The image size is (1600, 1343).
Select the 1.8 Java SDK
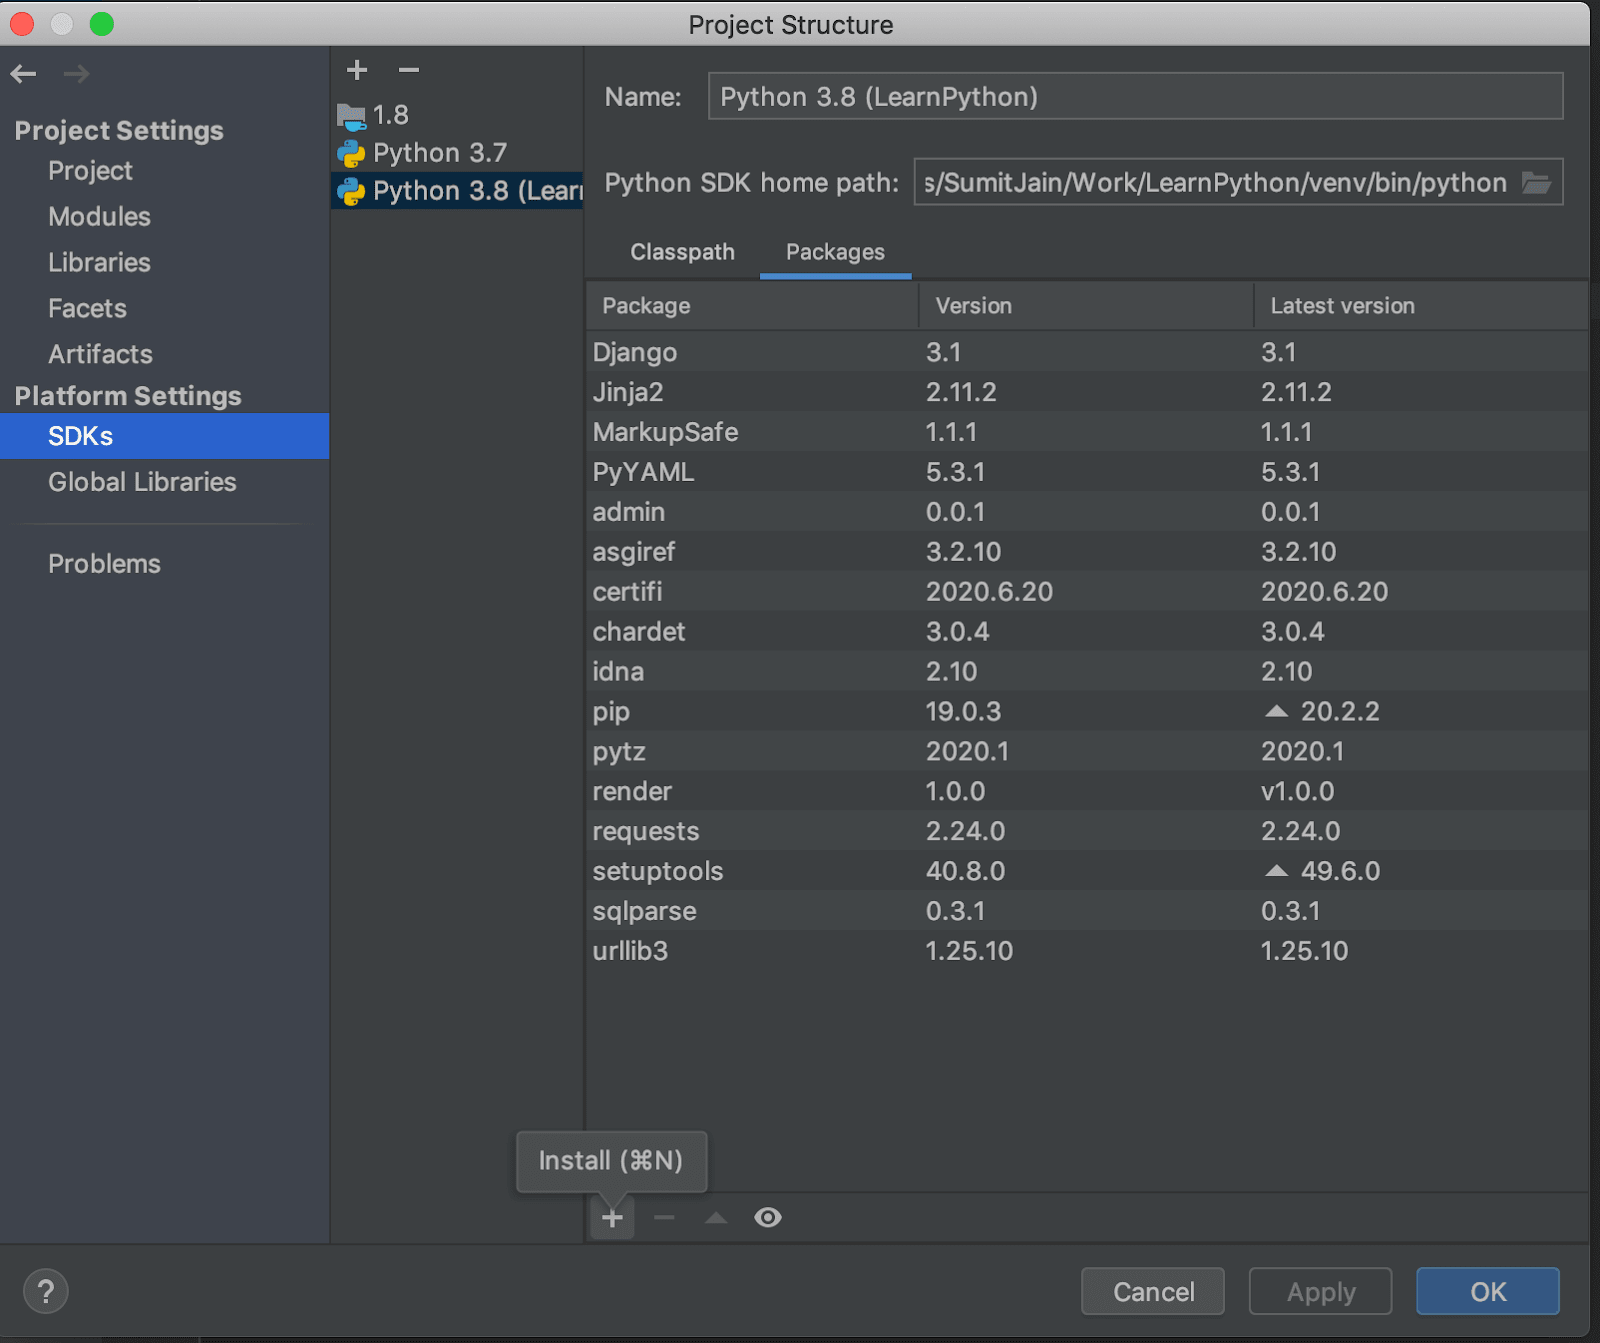click(x=390, y=115)
